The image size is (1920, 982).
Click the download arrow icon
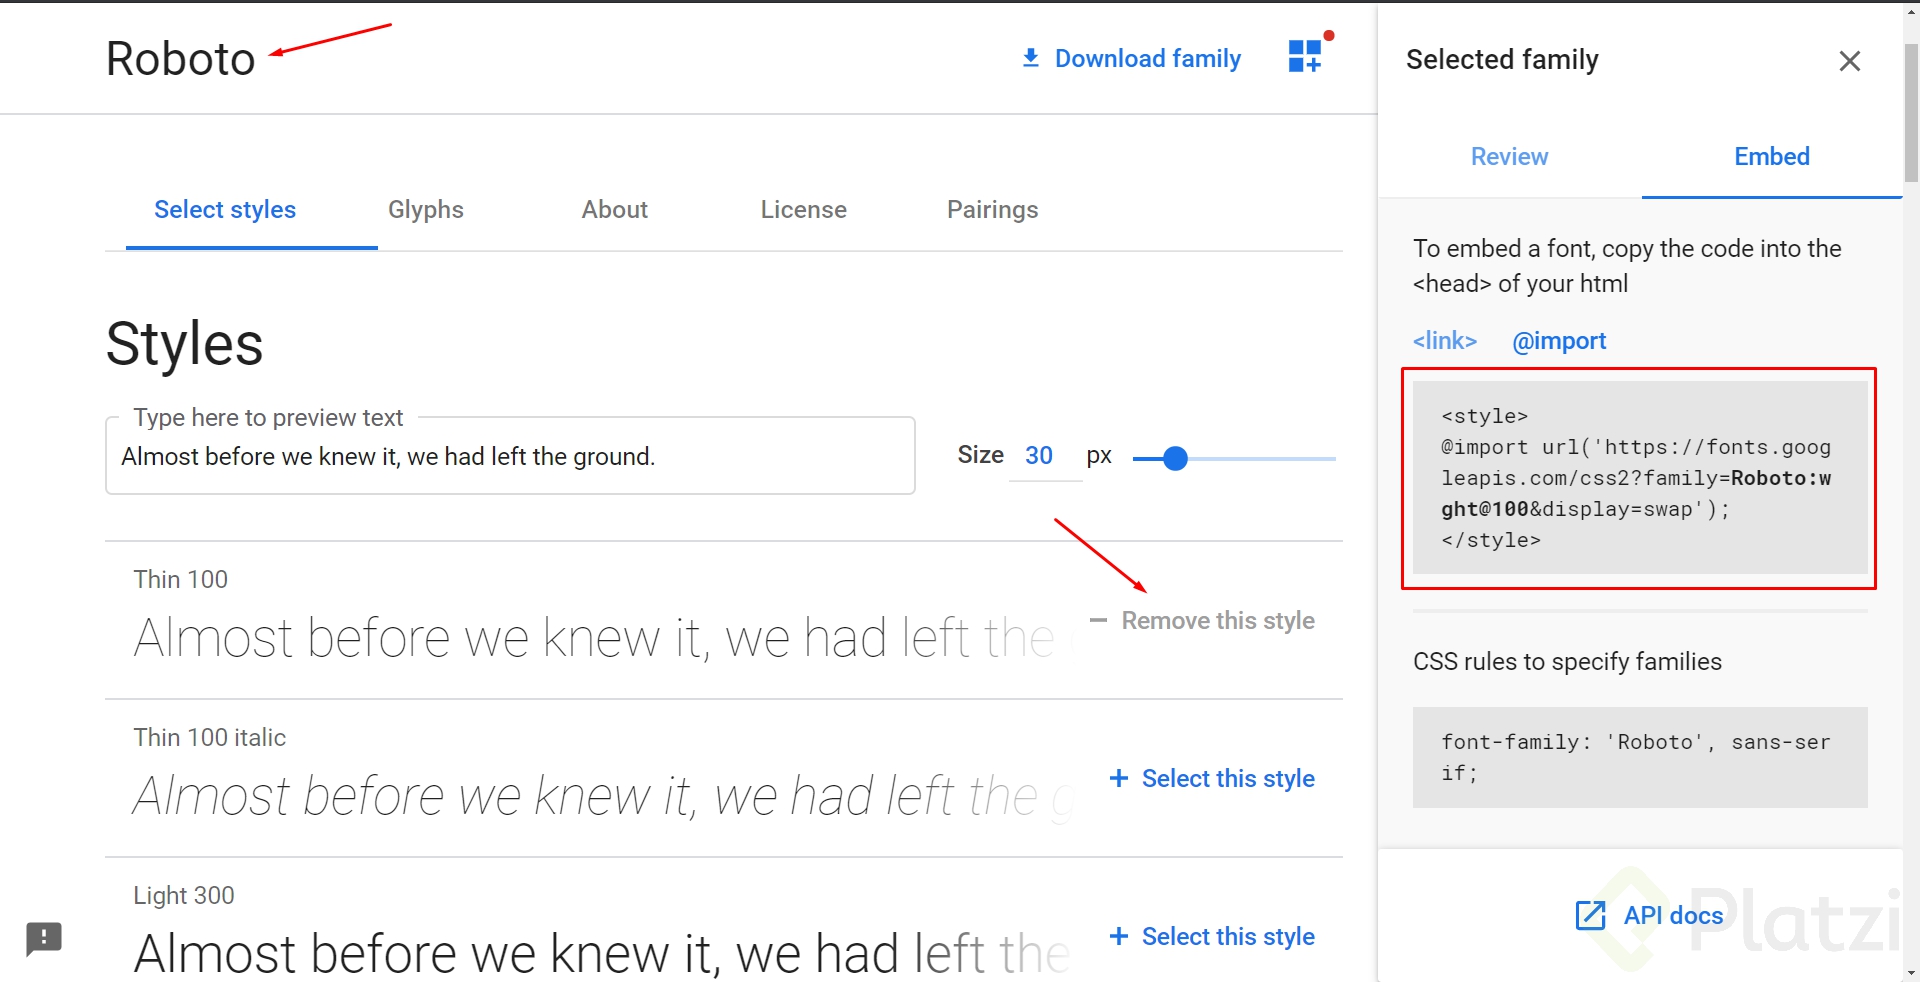click(1031, 58)
